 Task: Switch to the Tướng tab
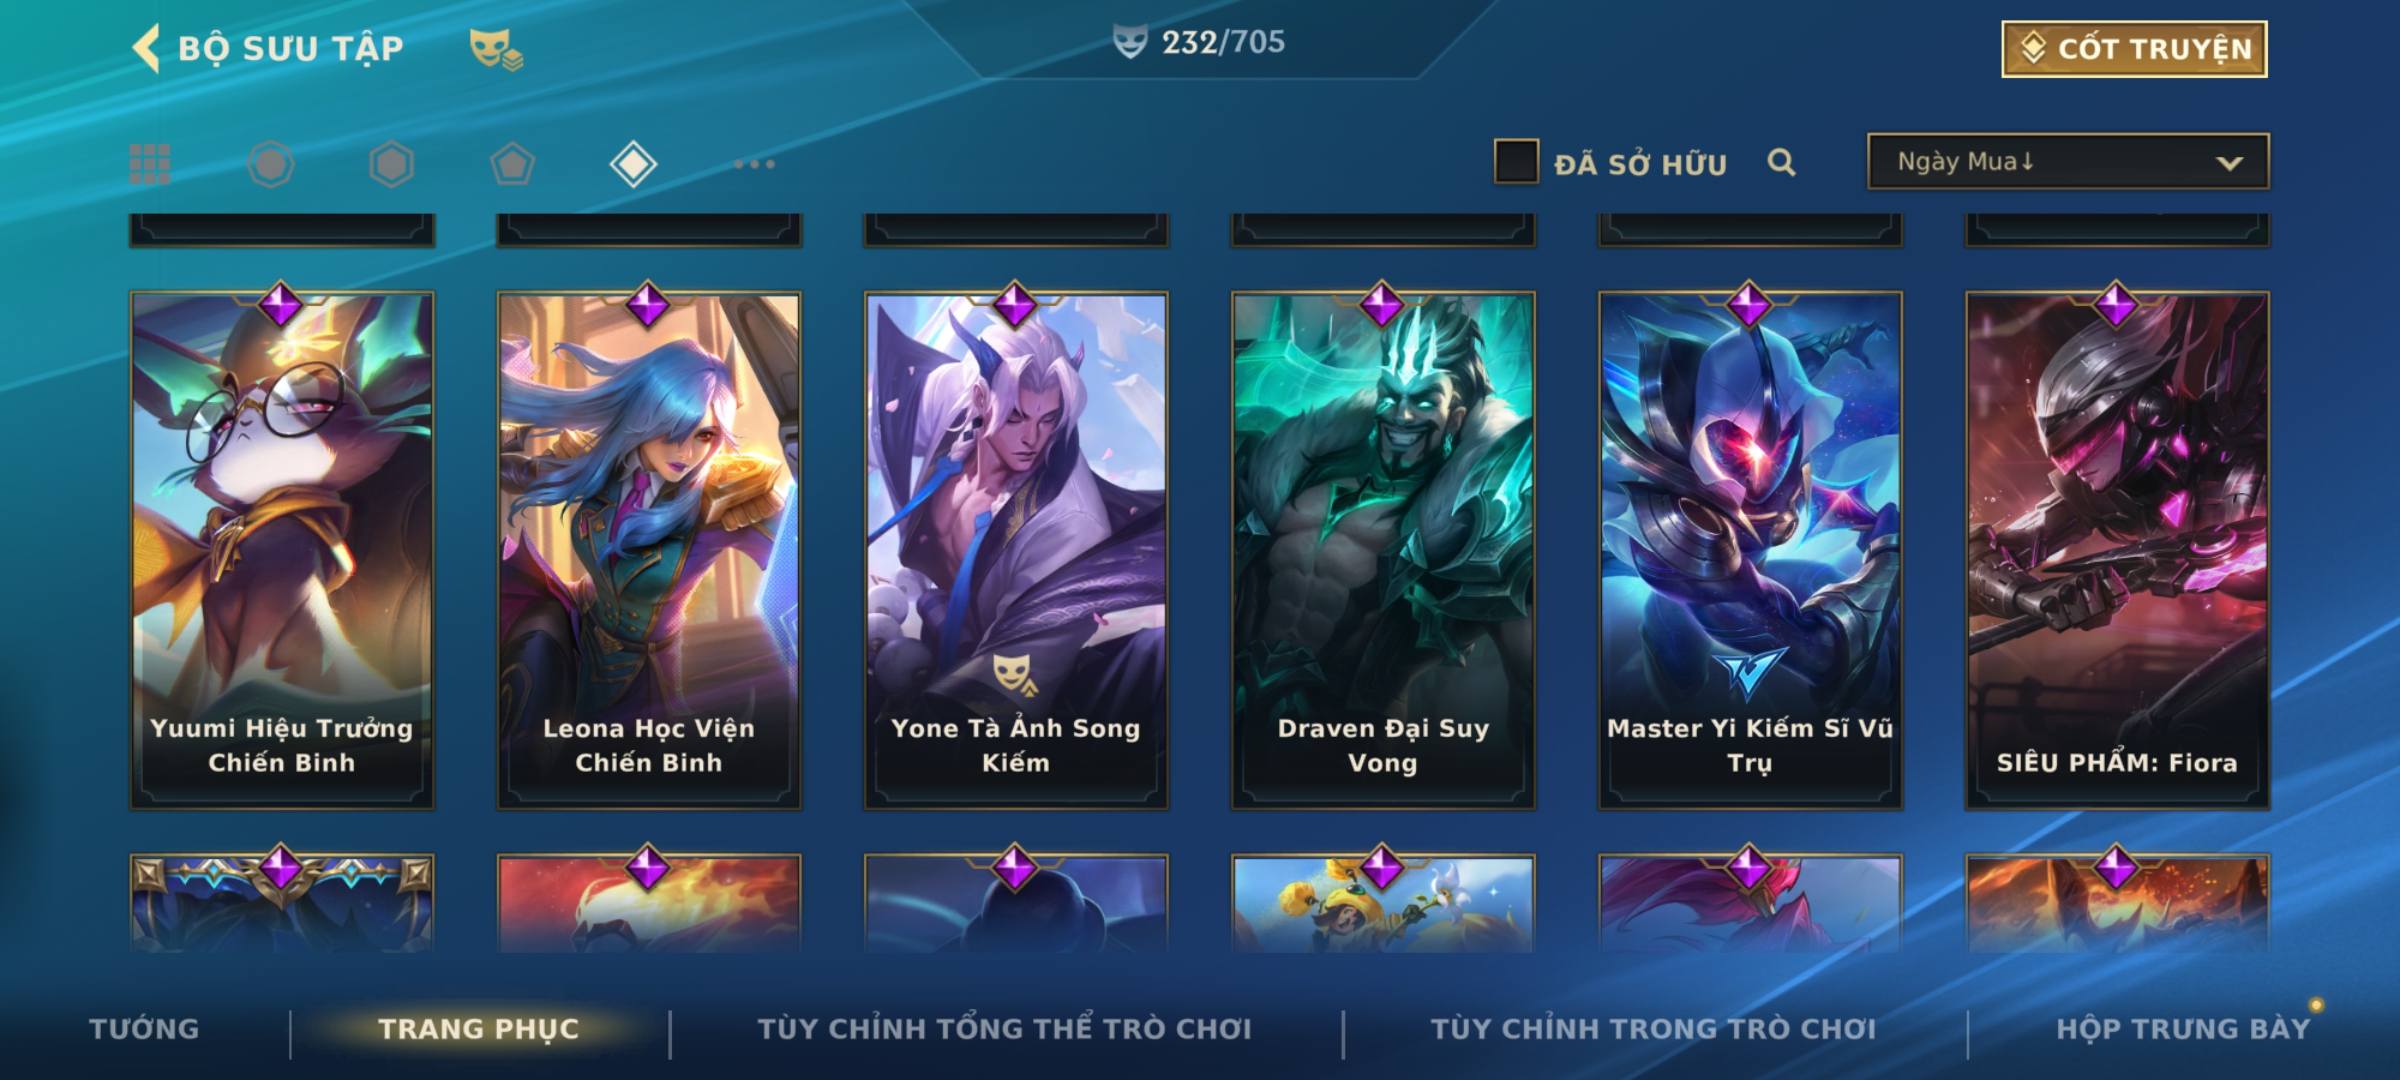click(x=144, y=1028)
